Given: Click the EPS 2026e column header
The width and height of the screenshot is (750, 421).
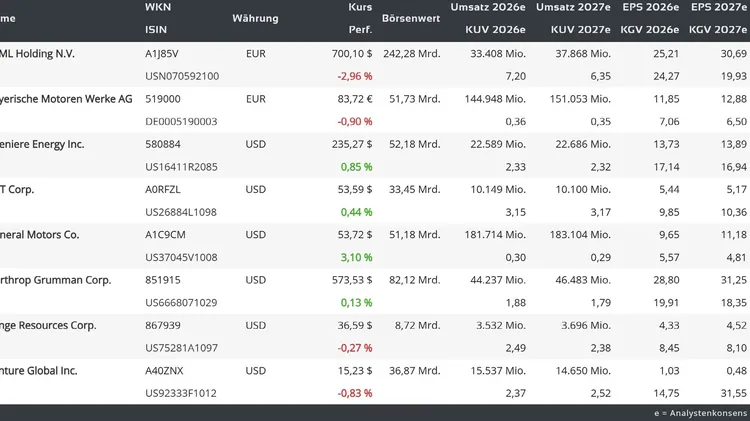Looking at the screenshot, I should pos(651,7).
